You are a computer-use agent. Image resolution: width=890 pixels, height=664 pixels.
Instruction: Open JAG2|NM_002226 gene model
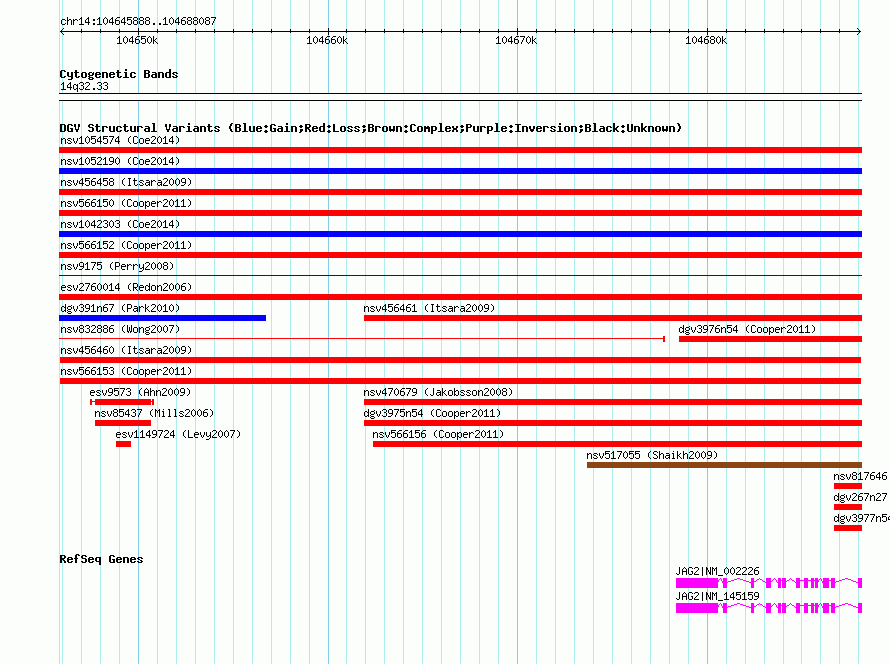coord(769,583)
